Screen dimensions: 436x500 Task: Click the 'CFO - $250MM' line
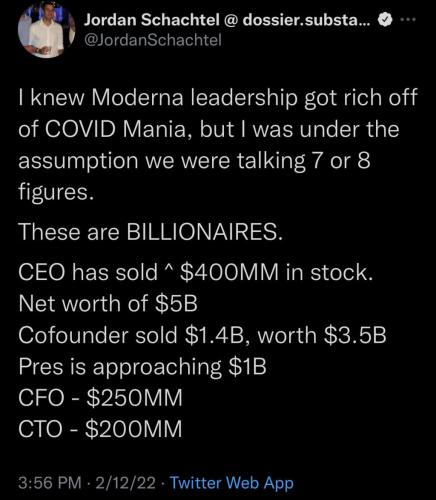point(100,397)
